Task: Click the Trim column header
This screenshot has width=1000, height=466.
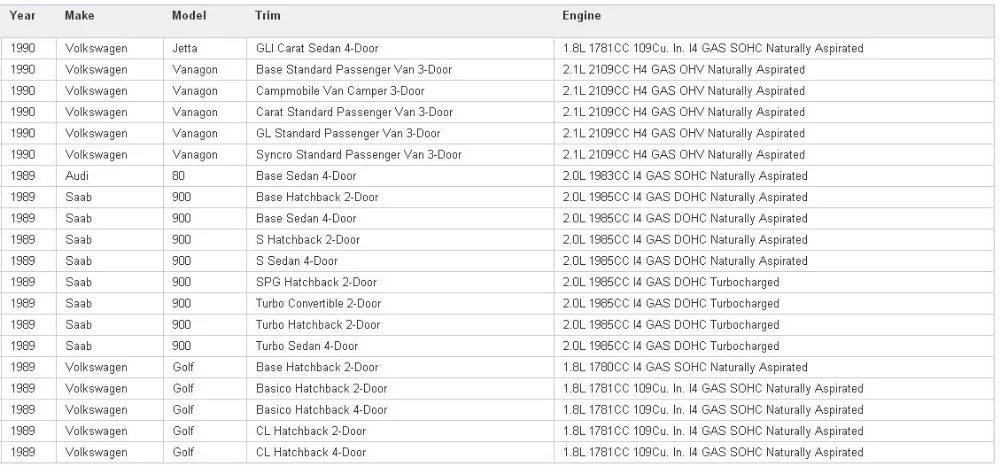Action: pyautogui.click(x=267, y=15)
